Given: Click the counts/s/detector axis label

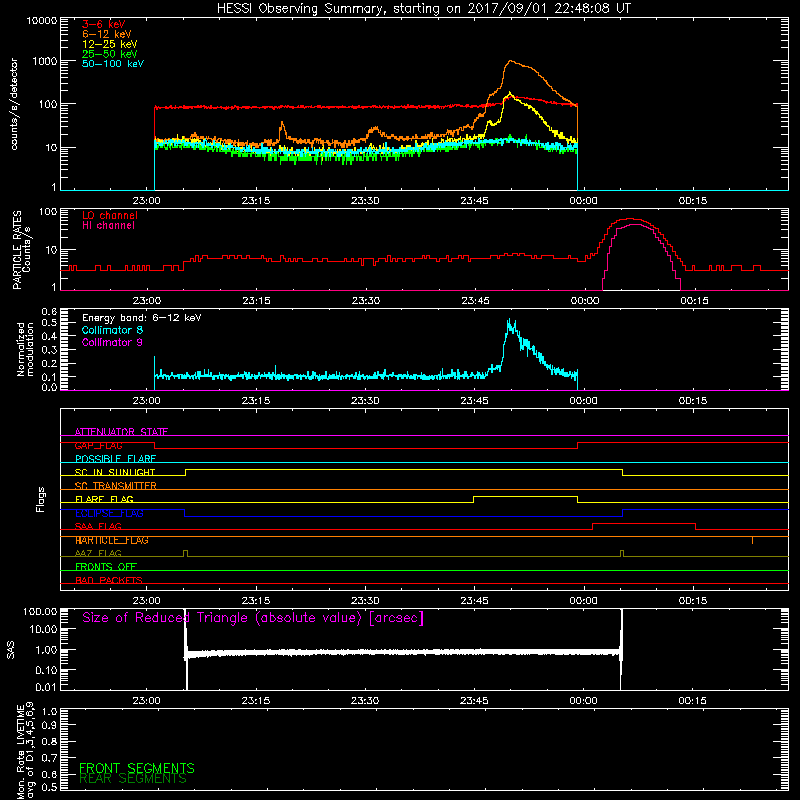Looking at the screenshot, I should [14, 104].
